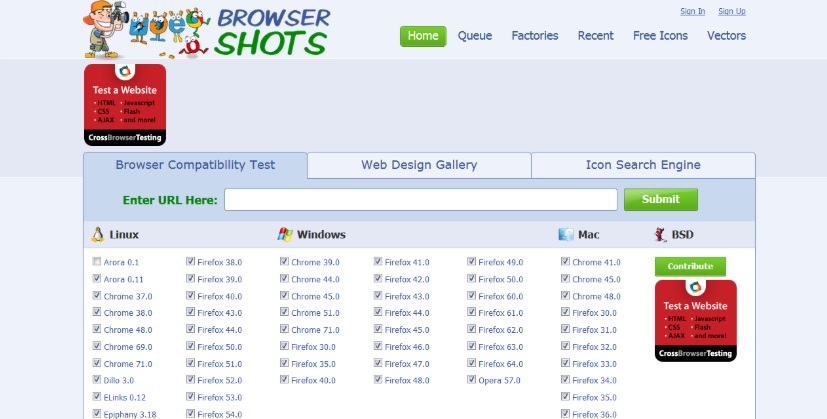Click the Mac Finder icon
Viewport: 827px width, 419px height.
click(x=566, y=235)
